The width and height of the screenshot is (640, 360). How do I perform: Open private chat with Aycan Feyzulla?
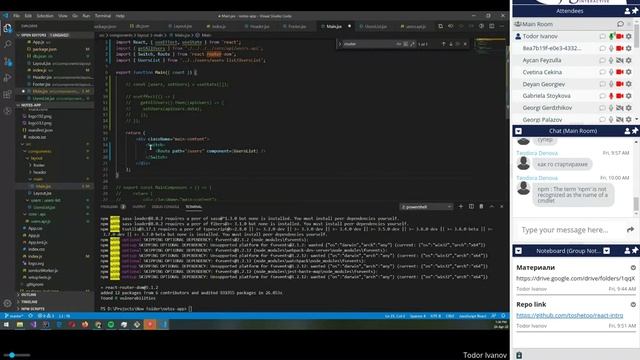[x=602, y=60]
